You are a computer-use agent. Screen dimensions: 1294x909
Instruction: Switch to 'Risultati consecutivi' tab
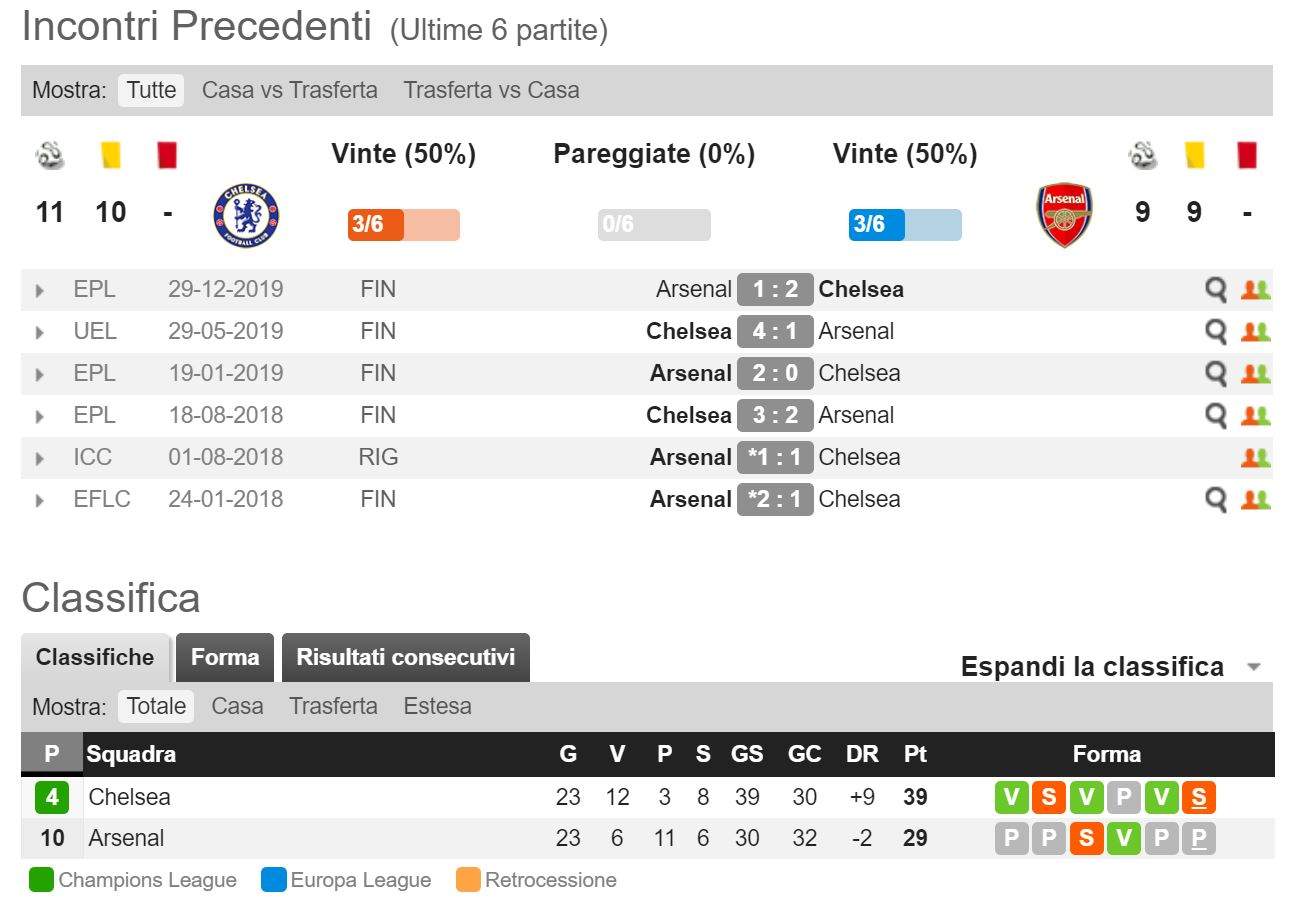[406, 657]
